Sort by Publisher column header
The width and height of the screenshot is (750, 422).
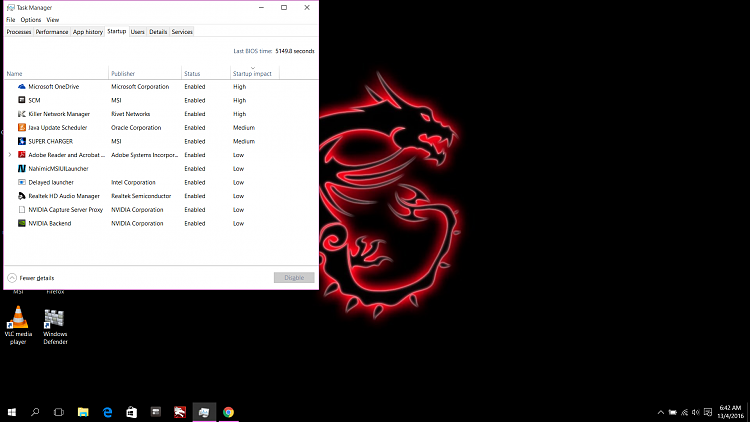145,73
